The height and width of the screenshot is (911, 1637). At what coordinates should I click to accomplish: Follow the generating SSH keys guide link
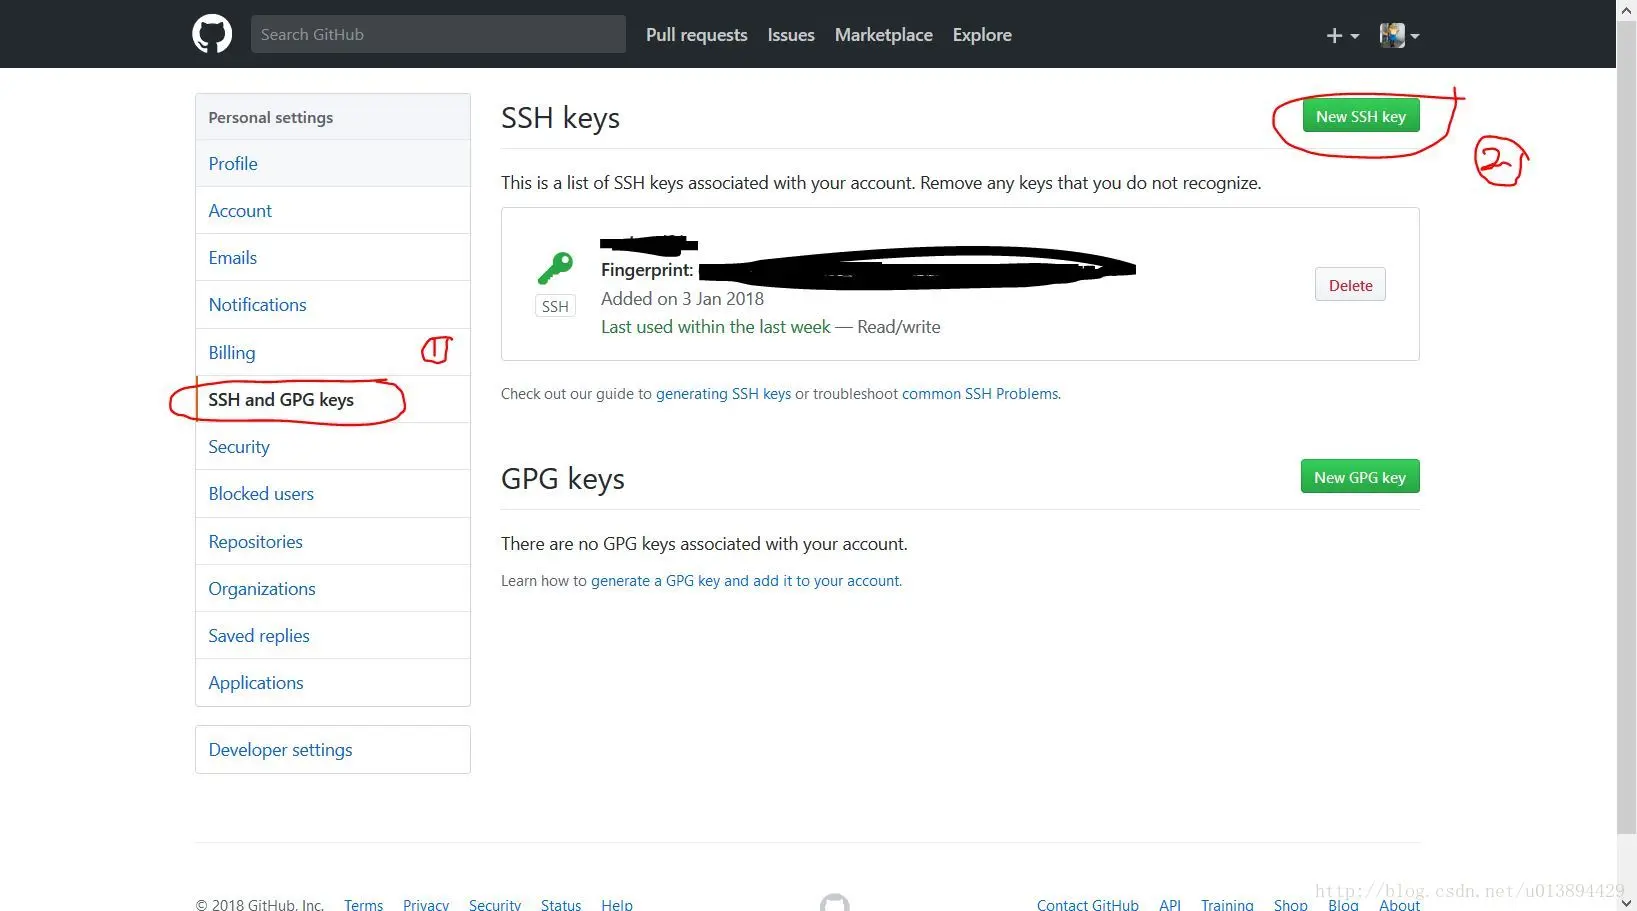tap(723, 394)
